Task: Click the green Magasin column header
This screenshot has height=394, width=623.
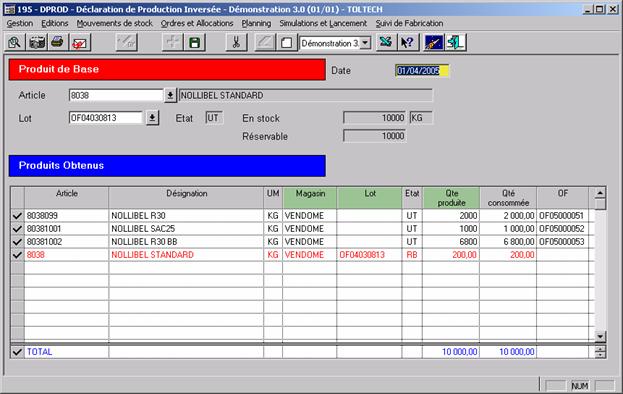Action: point(310,197)
